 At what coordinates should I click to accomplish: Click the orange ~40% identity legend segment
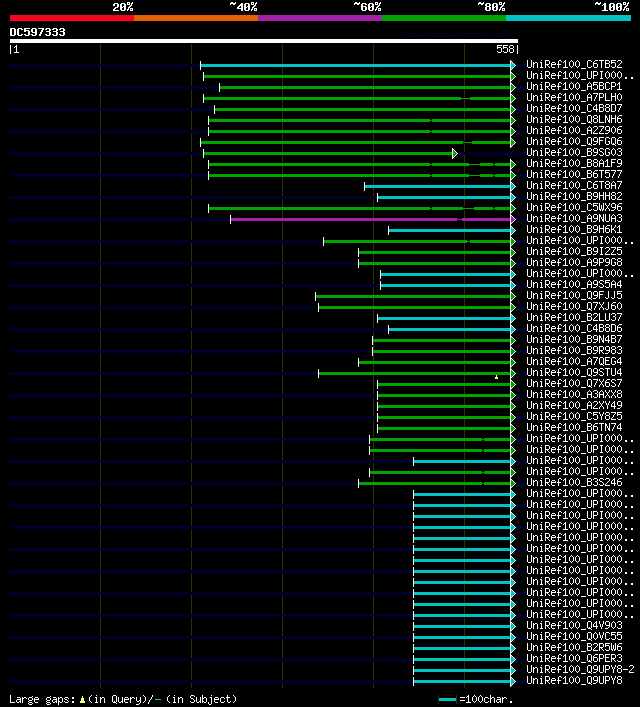click(196, 18)
